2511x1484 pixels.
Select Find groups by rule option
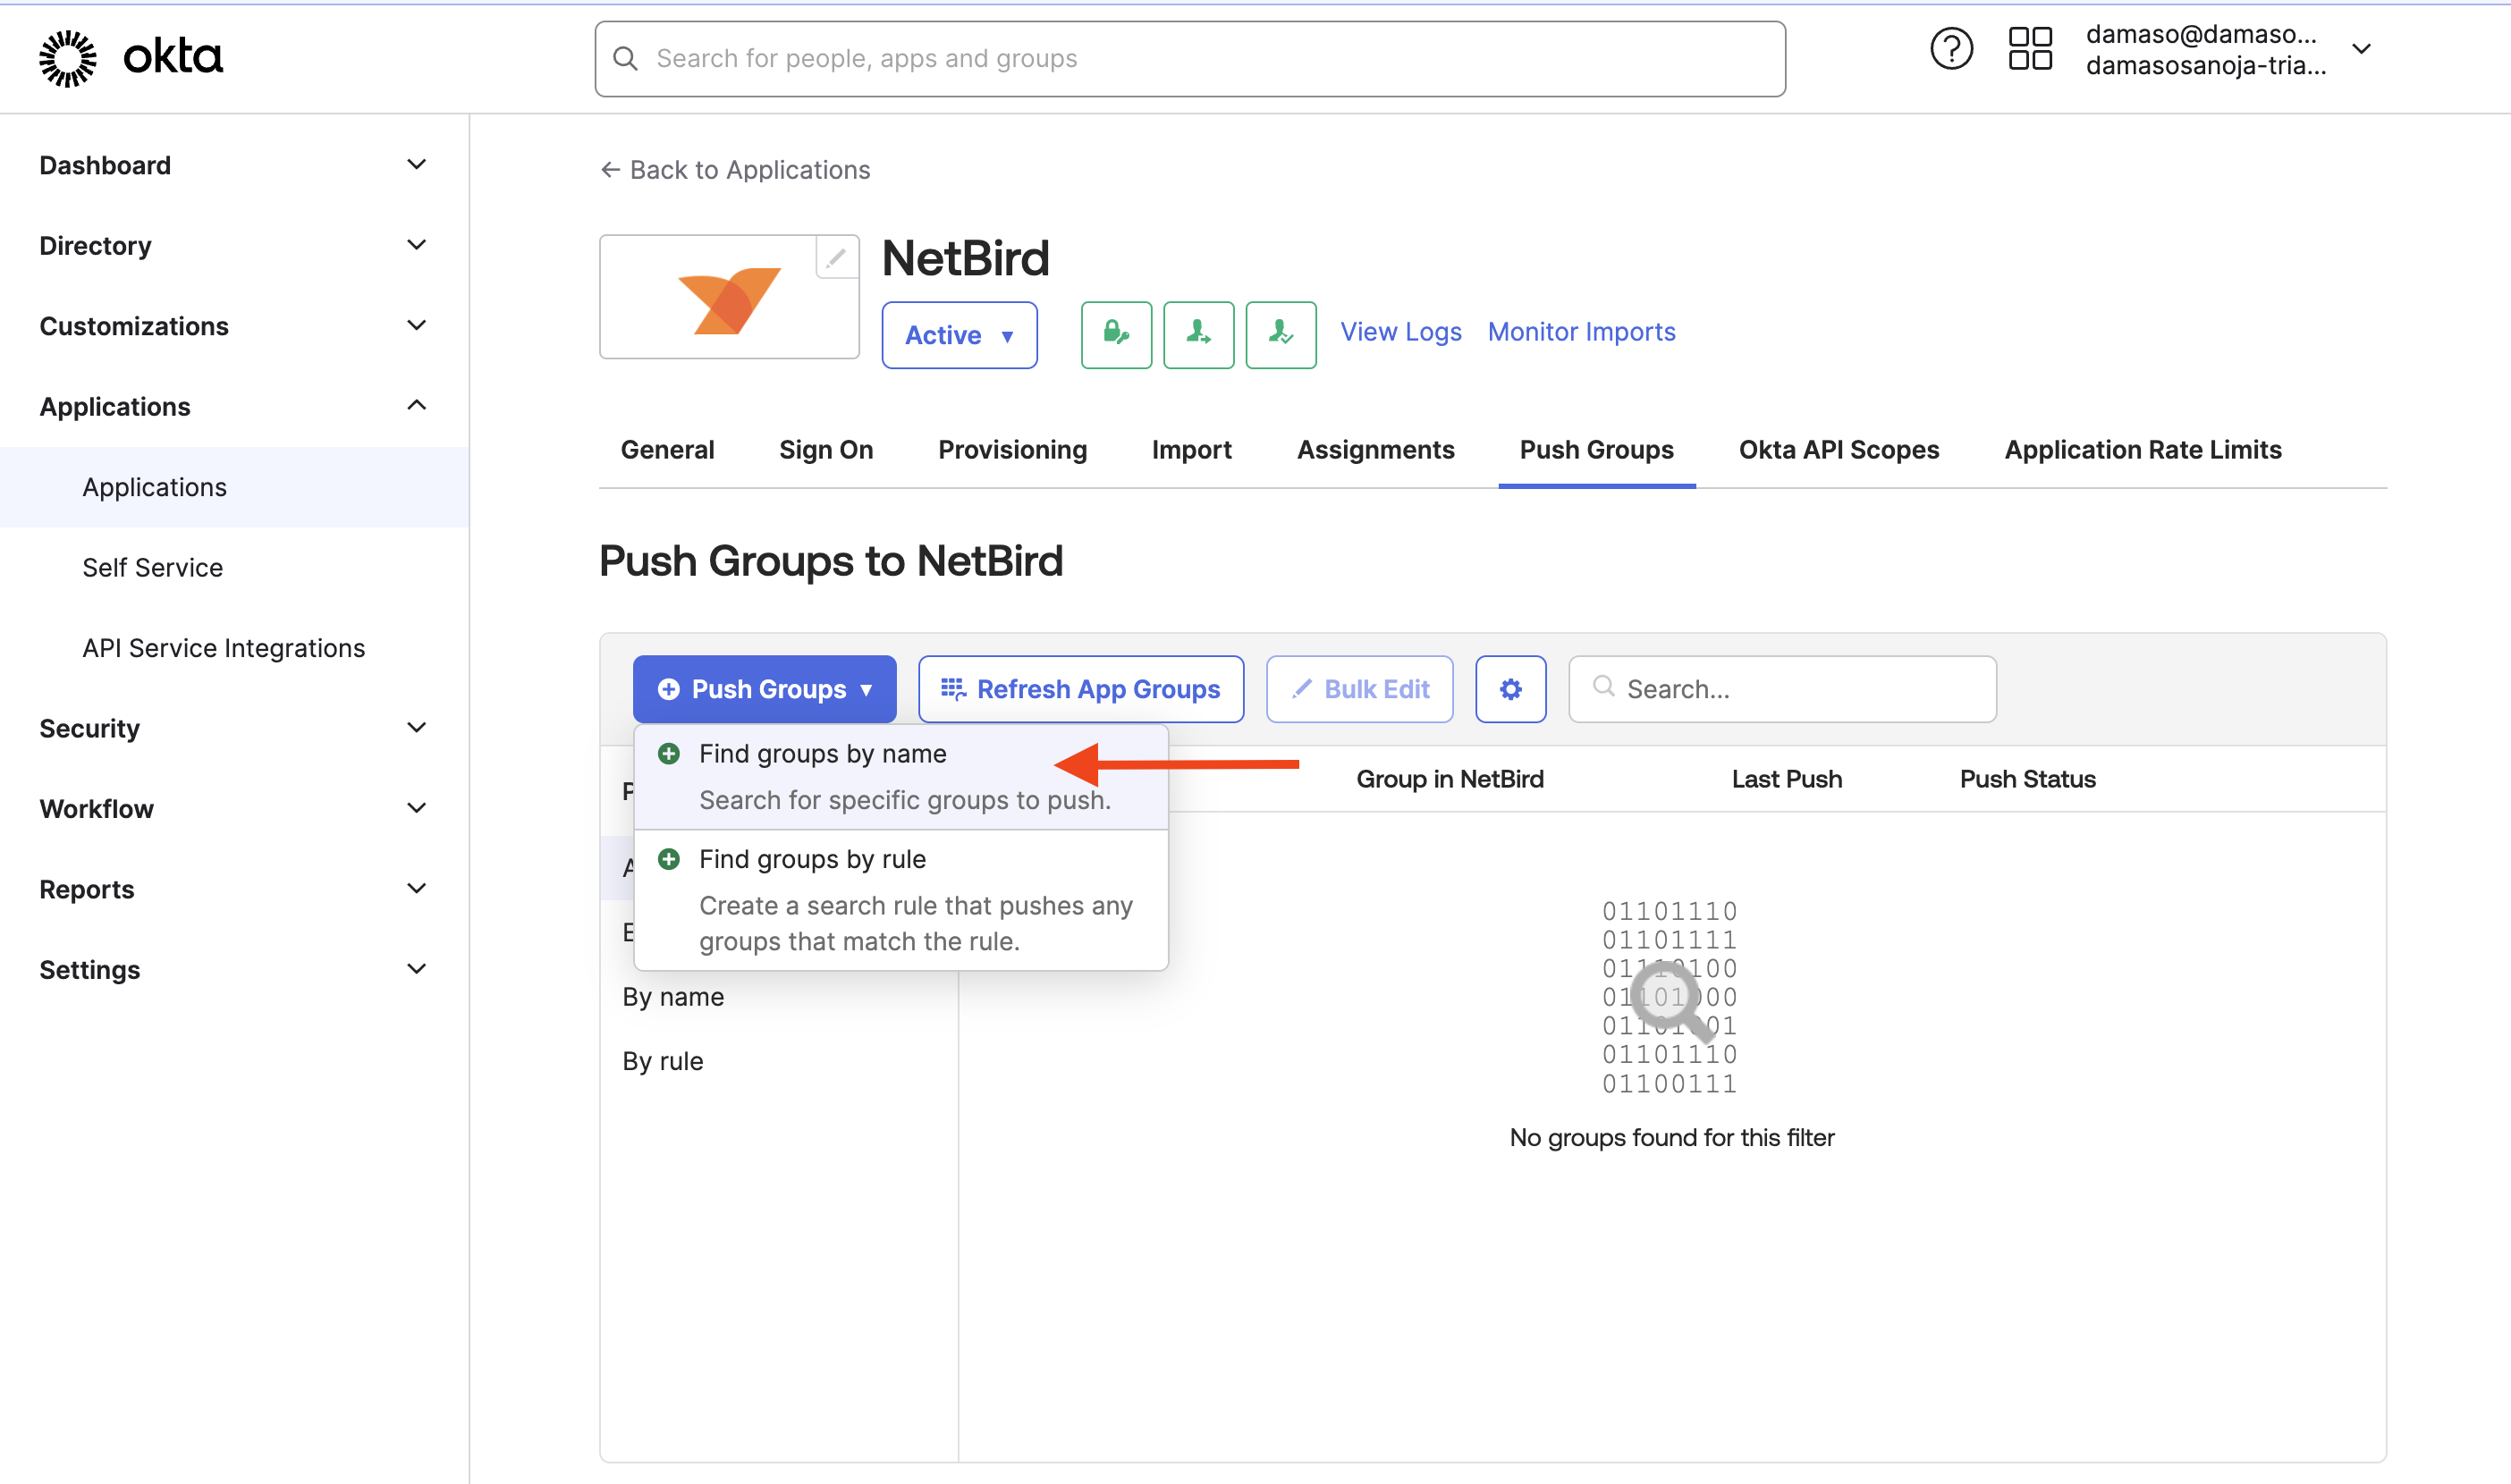click(x=812, y=859)
